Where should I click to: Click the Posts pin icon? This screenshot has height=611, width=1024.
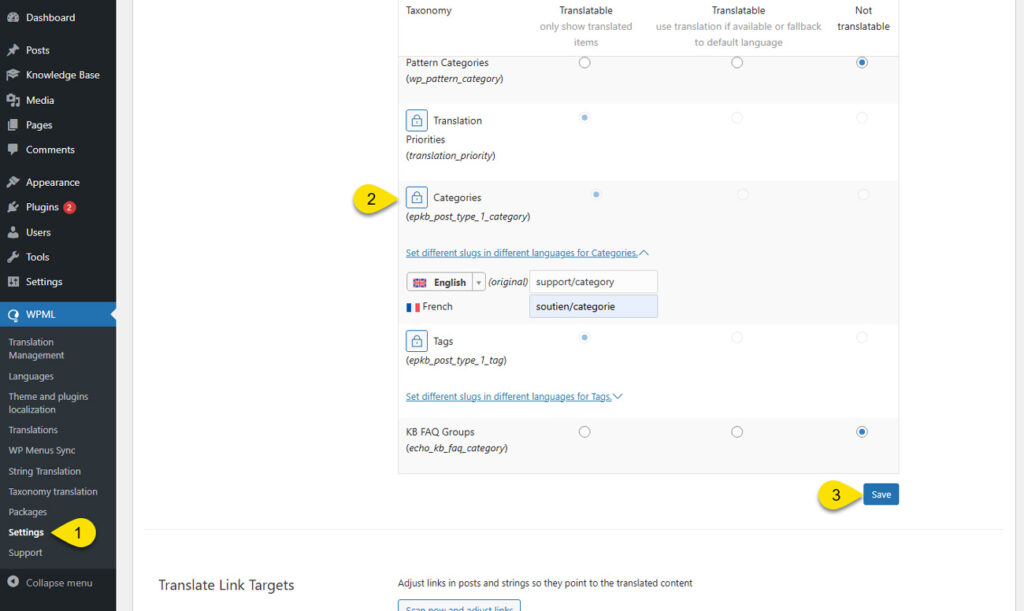[12, 50]
